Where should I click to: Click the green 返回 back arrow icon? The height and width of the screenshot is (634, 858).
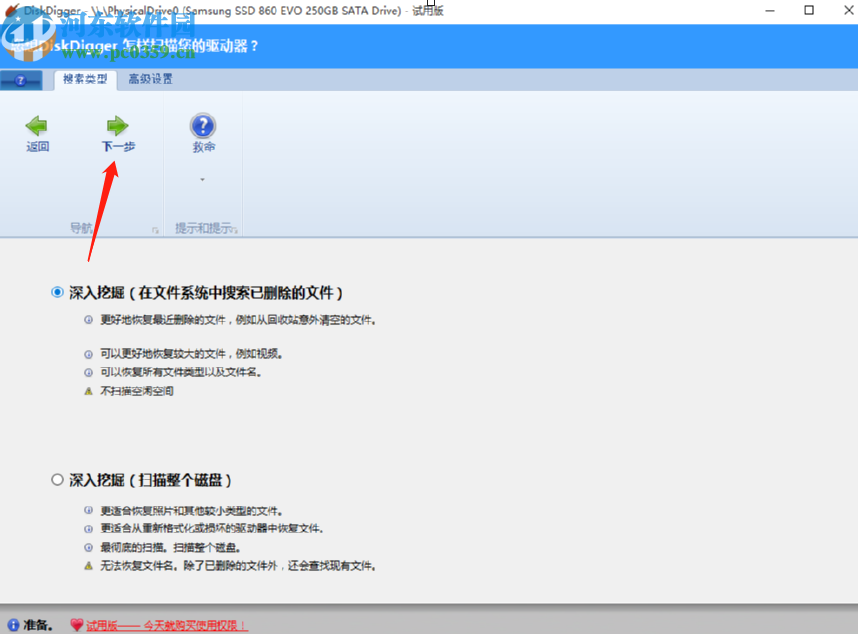[36, 126]
